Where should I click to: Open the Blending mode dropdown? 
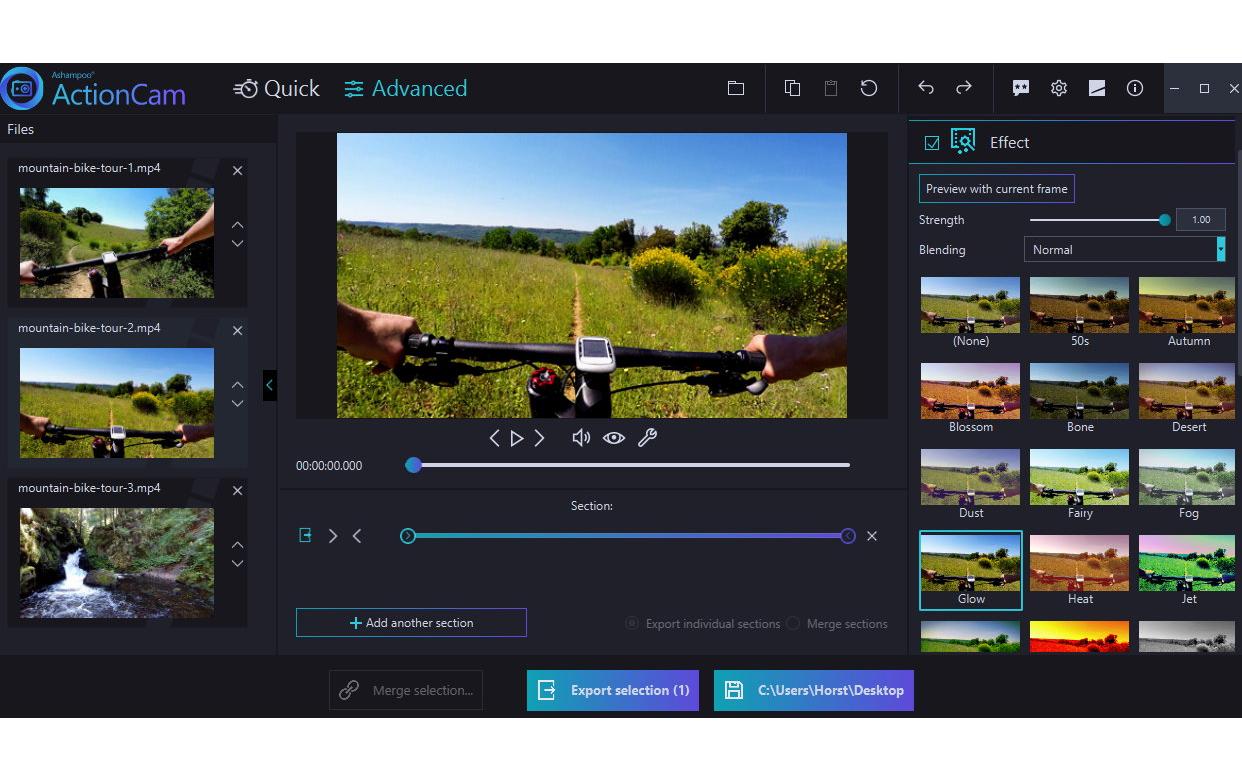click(1124, 250)
